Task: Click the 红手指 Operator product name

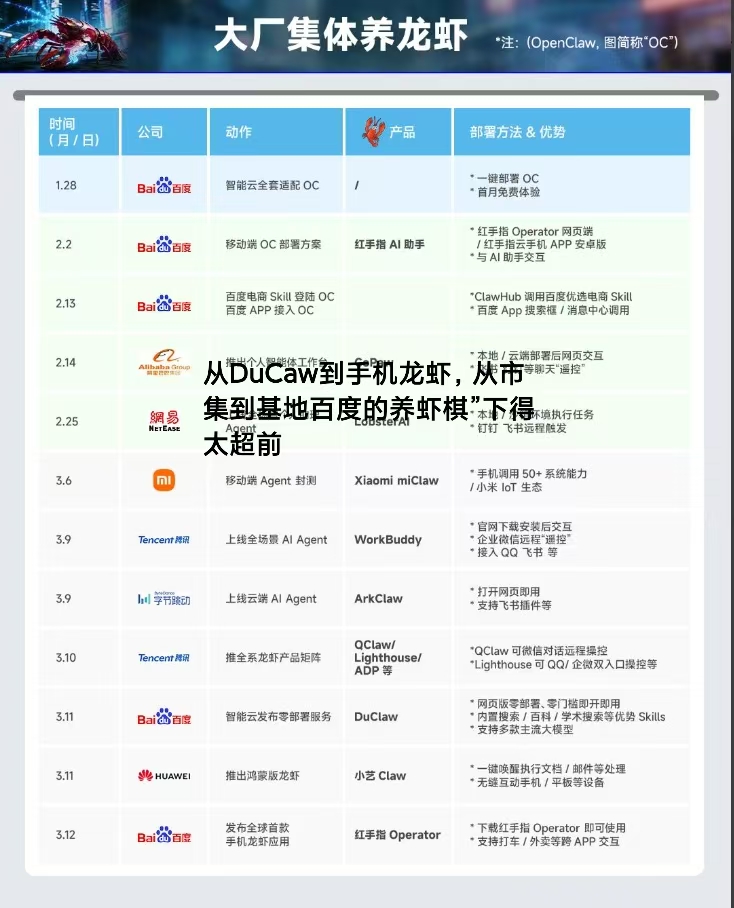Action: coord(398,835)
